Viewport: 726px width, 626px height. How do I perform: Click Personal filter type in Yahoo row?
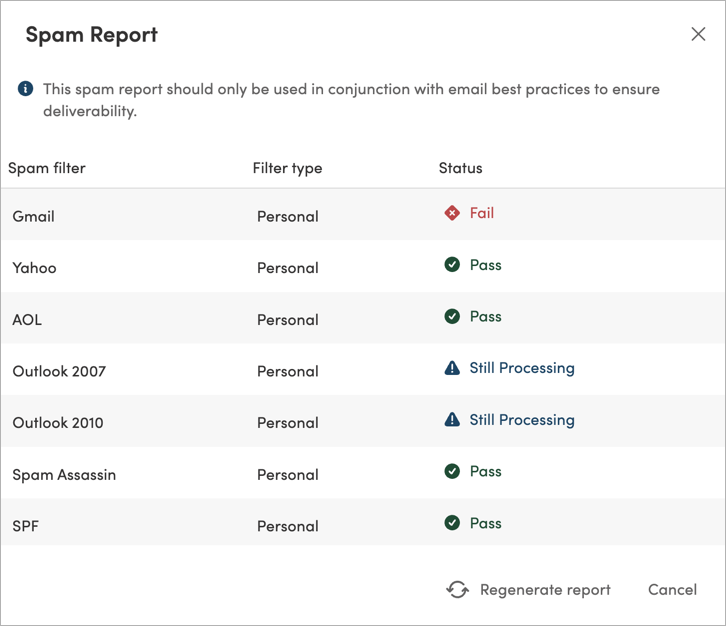pos(288,268)
